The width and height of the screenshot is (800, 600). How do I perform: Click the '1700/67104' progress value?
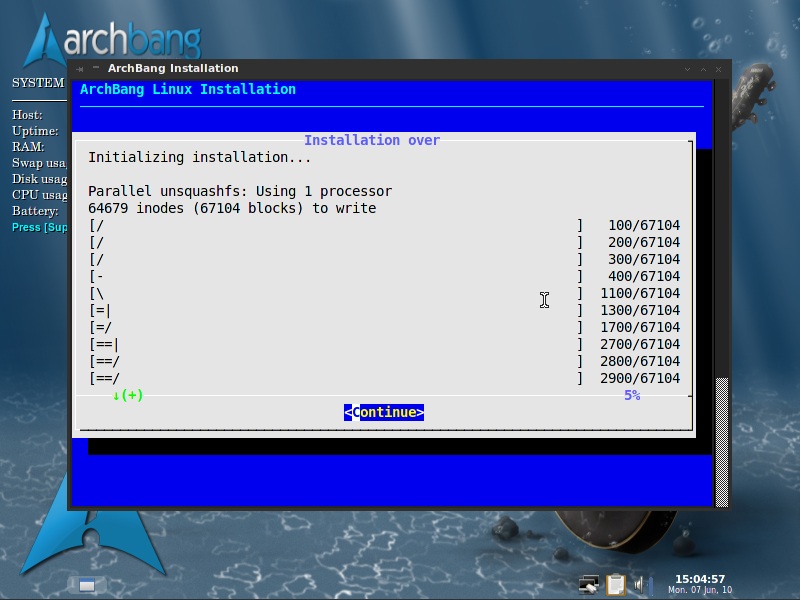[640, 327]
